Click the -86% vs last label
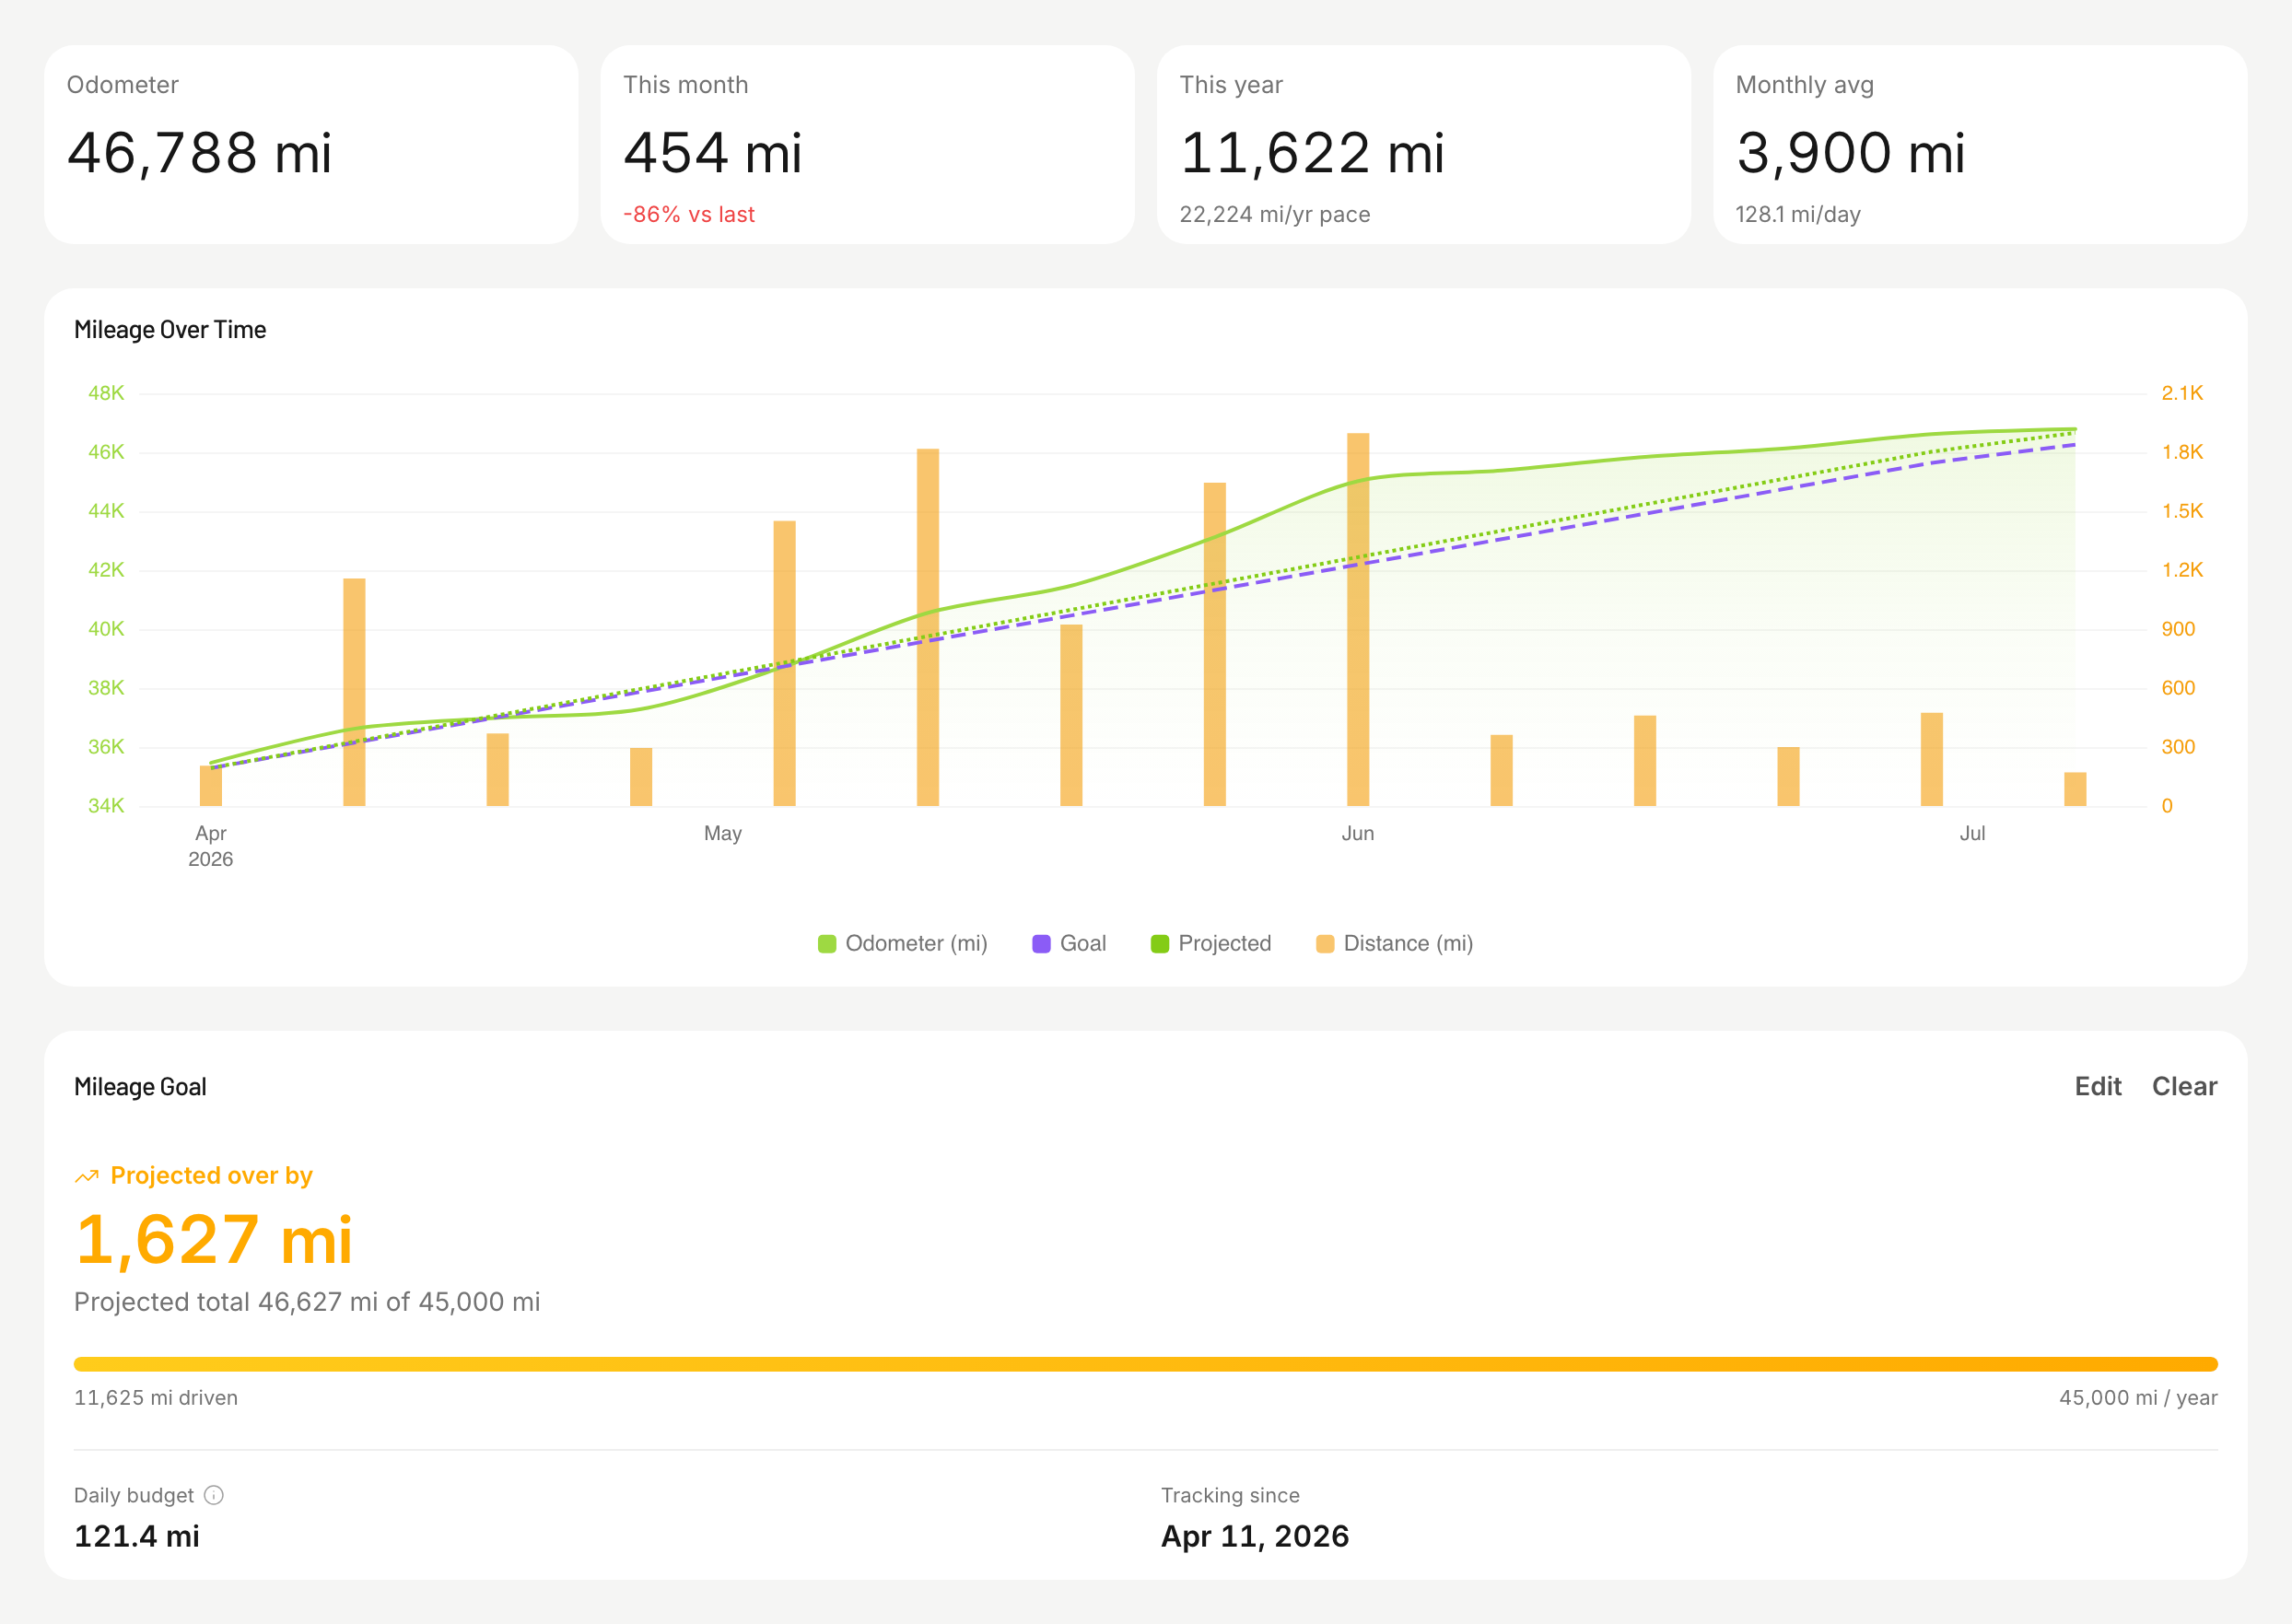This screenshot has width=2292, height=1624. click(x=689, y=215)
